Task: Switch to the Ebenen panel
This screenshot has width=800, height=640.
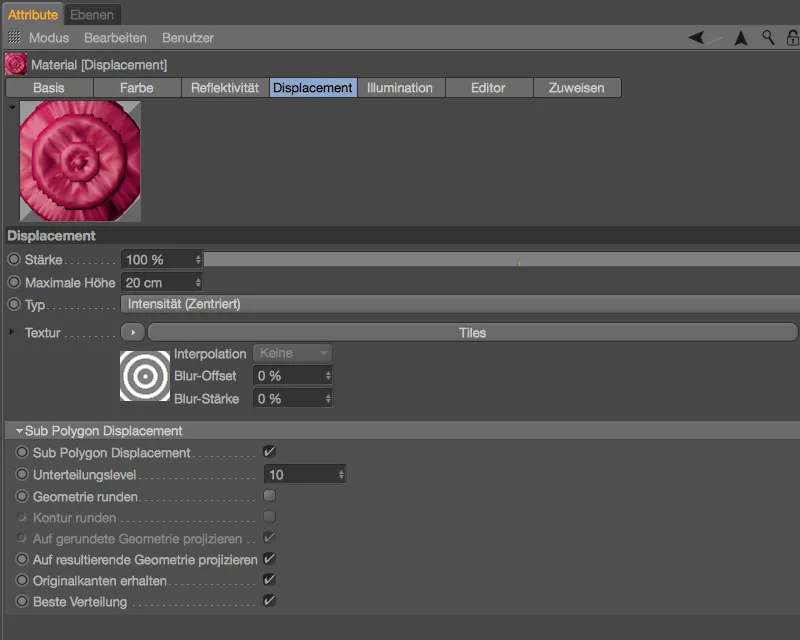Action: (93, 14)
